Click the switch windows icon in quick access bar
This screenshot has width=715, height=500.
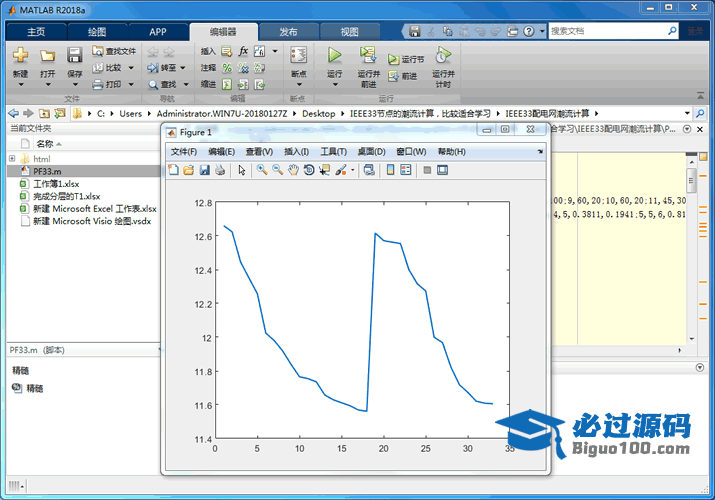click(513, 31)
